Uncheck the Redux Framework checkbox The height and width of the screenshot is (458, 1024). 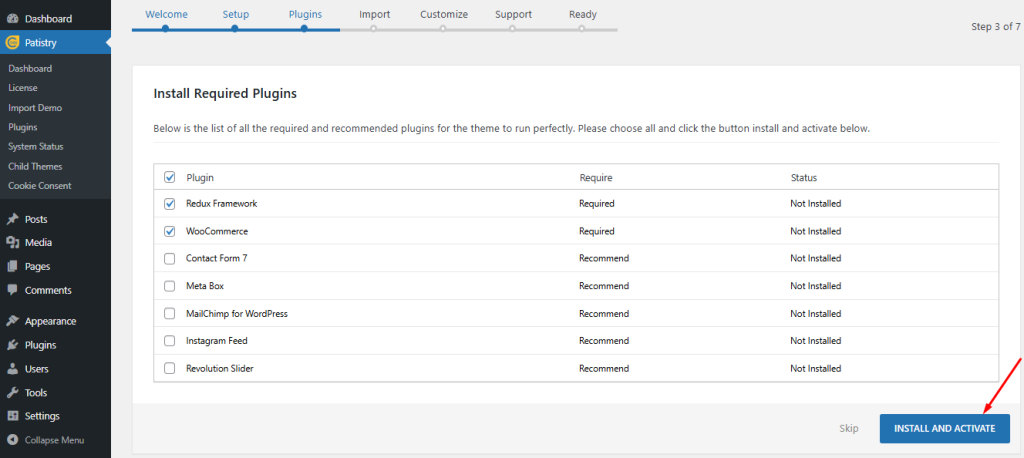point(170,204)
